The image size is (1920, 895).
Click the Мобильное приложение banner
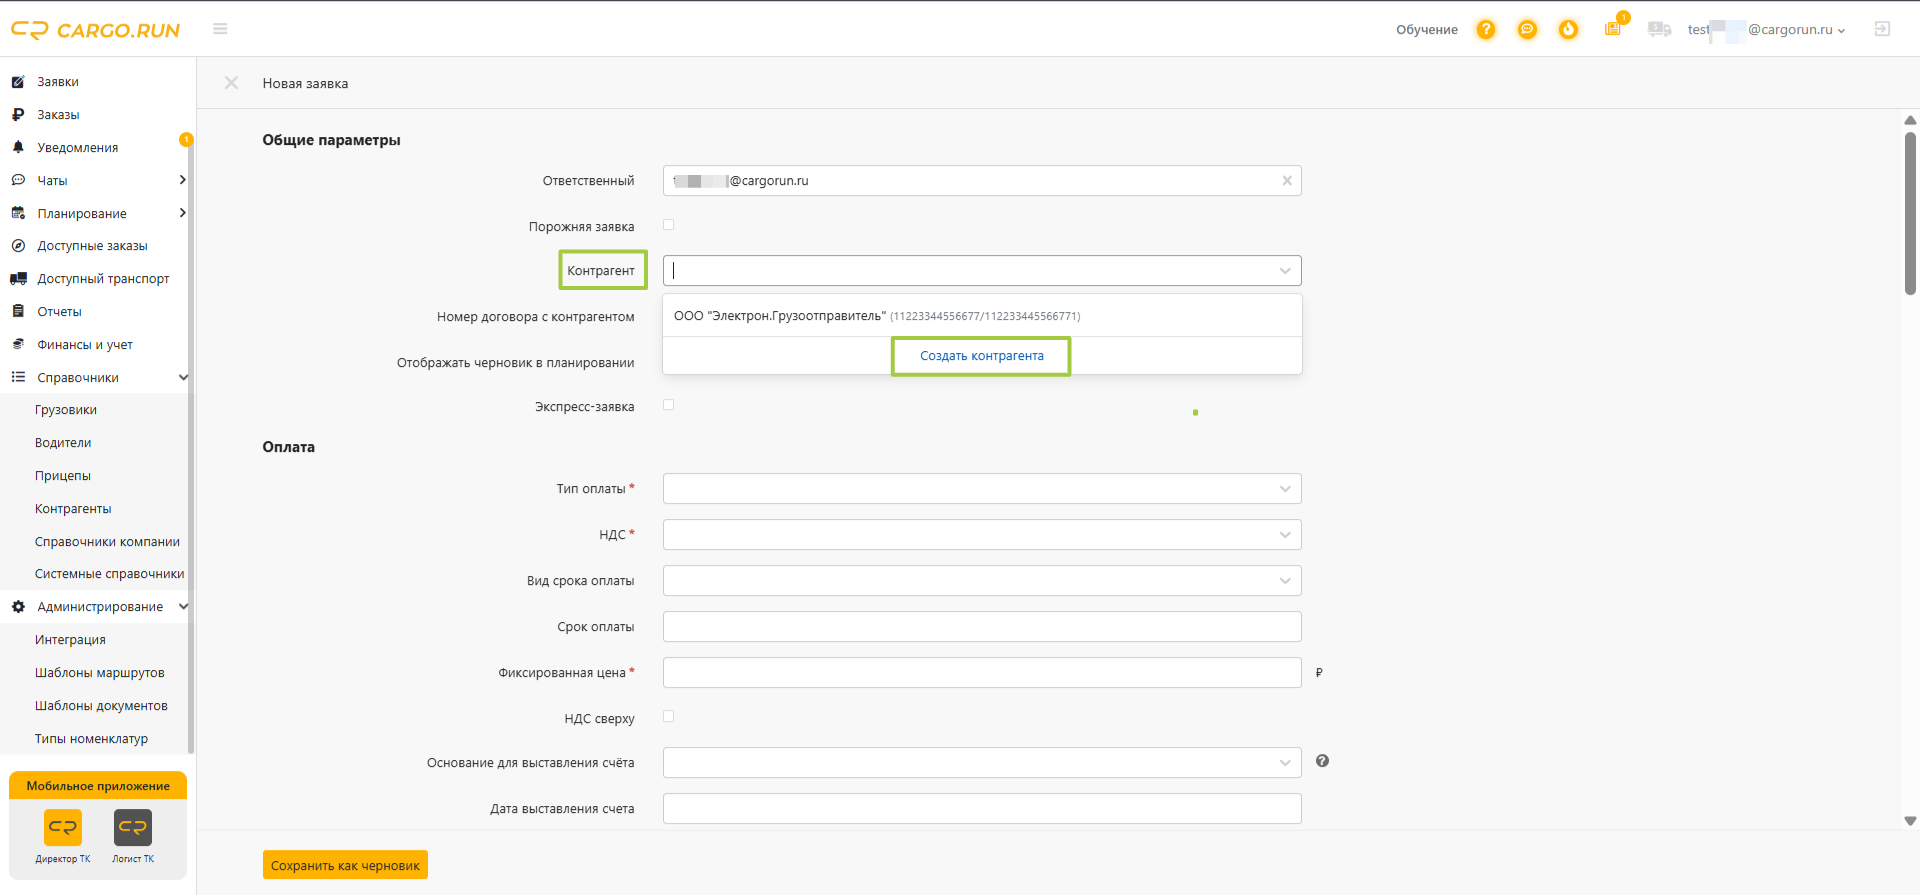point(98,786)
